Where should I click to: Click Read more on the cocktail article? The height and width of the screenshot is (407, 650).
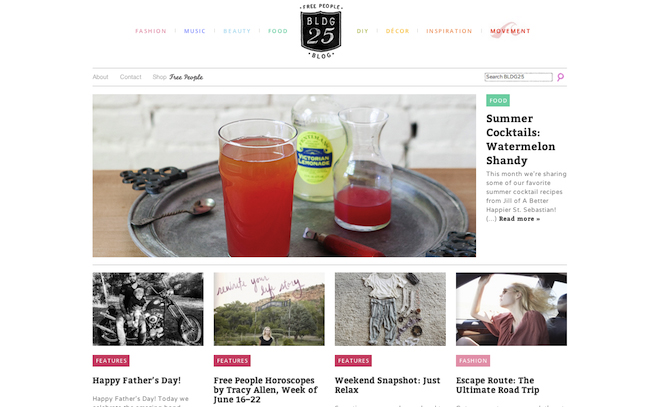[519, 218]
